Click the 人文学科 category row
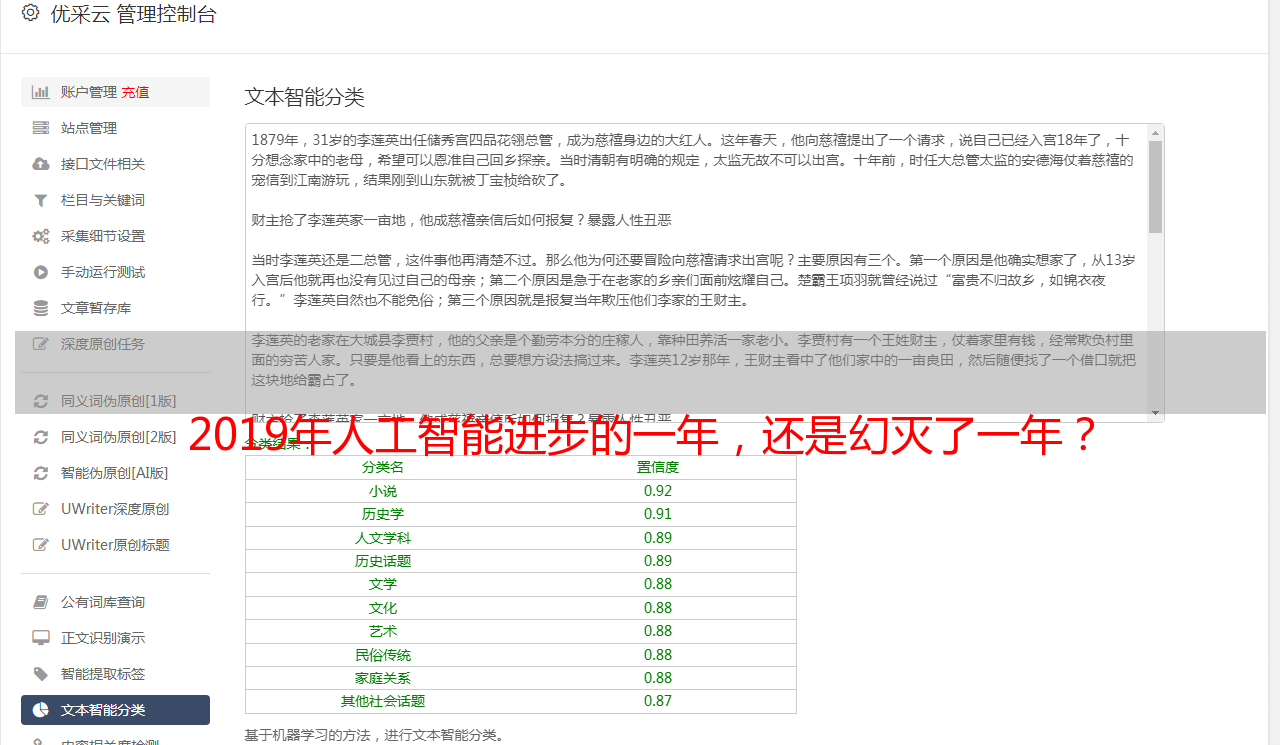1280x745 pixels. tap(521, 538)
